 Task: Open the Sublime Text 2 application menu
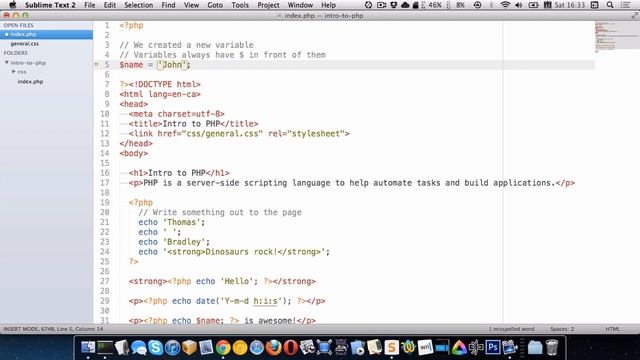[50, 5]
